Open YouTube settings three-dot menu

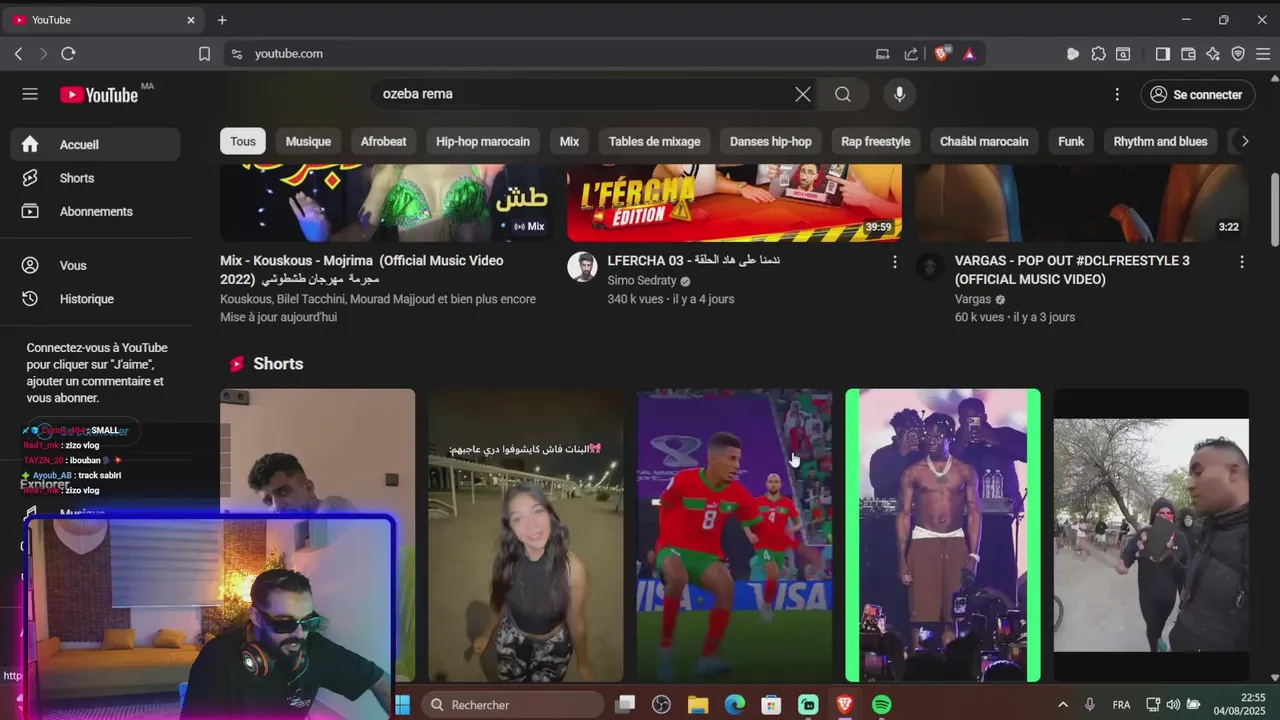(1117, 94)
